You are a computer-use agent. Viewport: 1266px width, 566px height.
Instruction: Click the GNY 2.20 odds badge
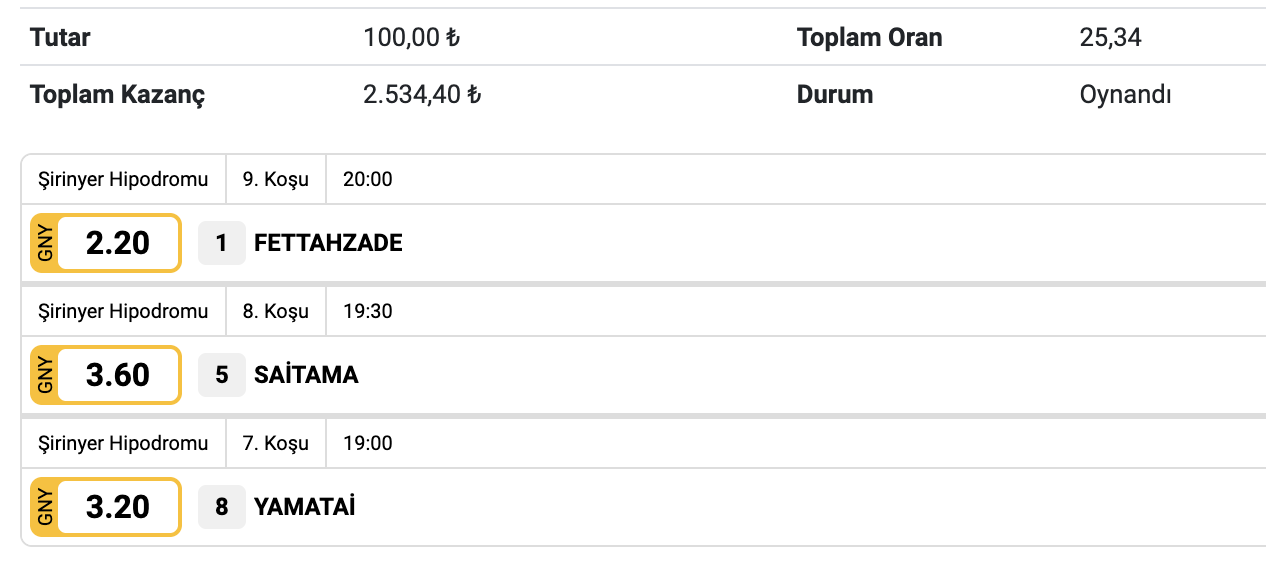pos(106,243)
